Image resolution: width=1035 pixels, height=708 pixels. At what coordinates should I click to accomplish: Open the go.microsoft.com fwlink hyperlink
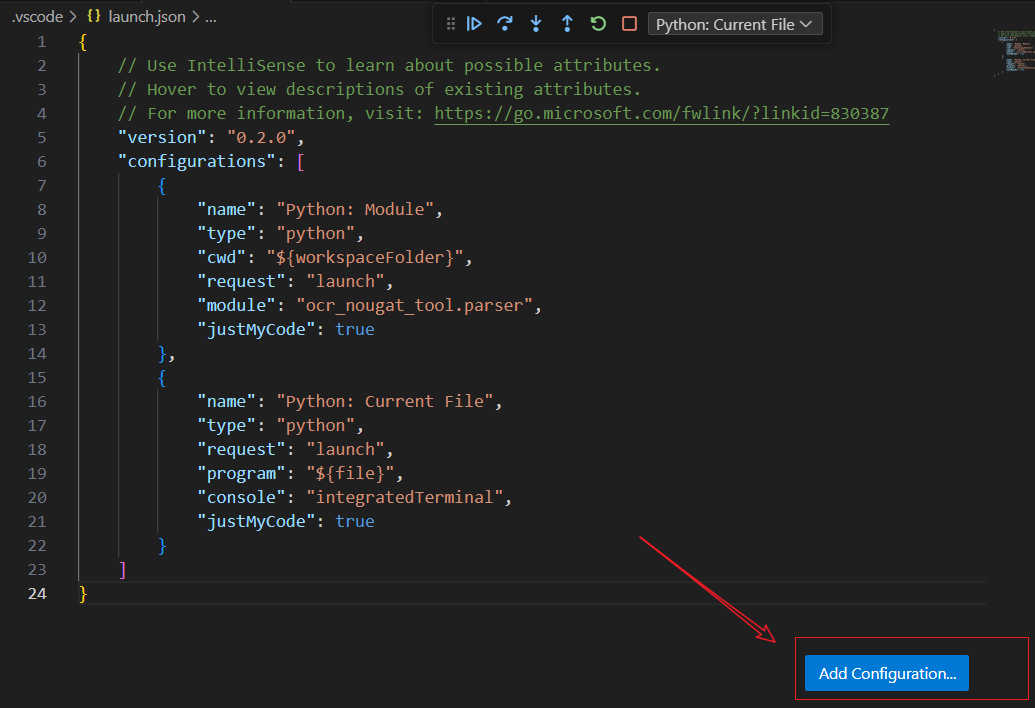click(660, 113)
